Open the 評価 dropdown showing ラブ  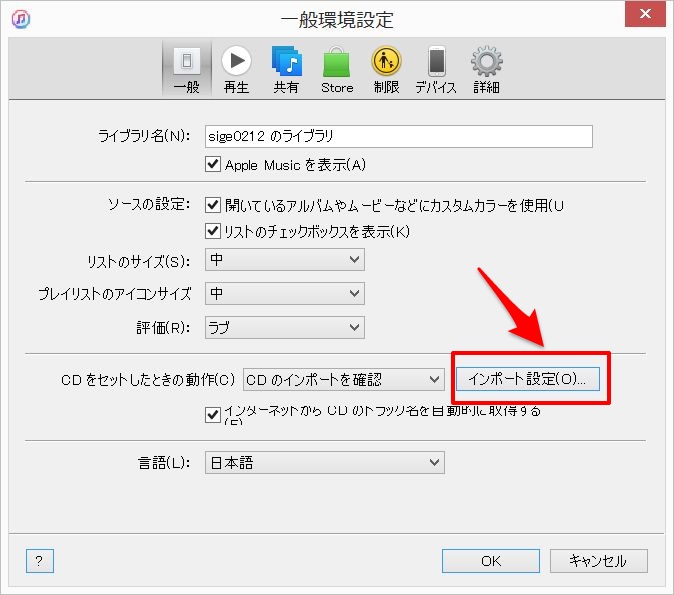pos(285,327)
